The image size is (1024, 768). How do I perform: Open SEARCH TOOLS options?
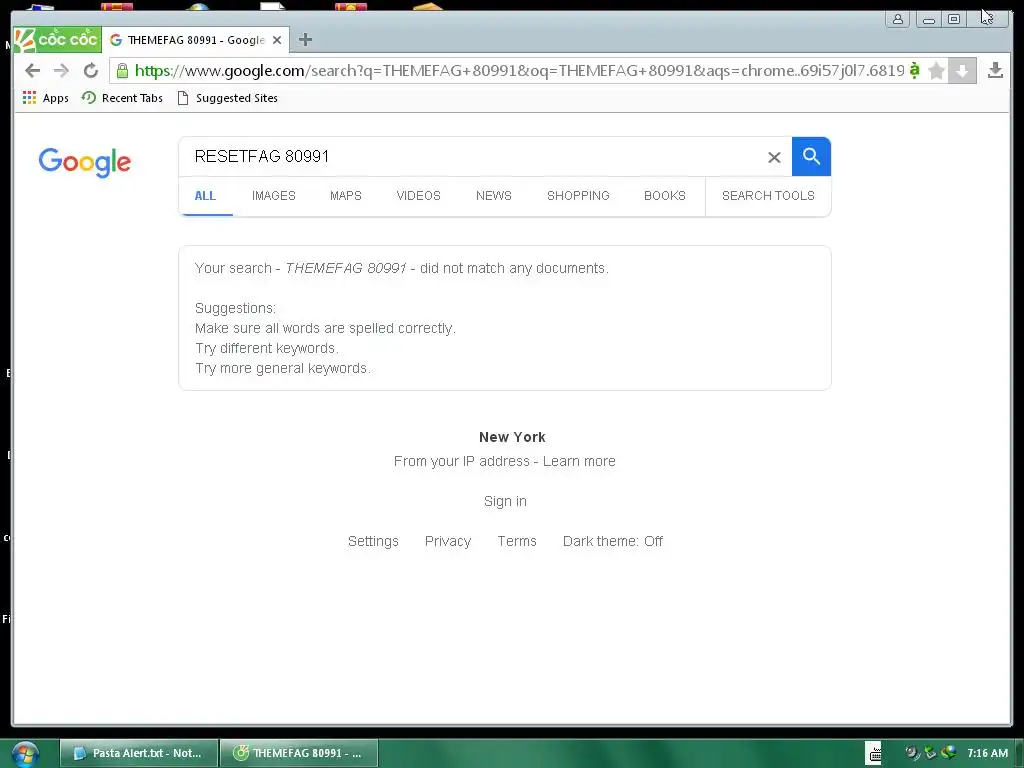768,196
